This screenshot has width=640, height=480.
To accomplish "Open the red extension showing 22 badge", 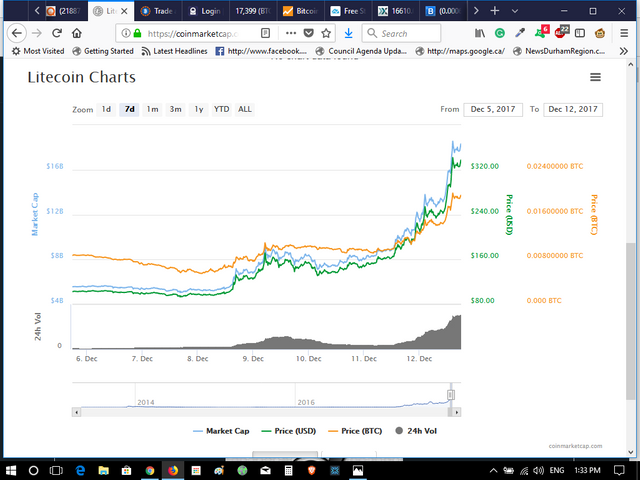I will pyautogui.click(x=562, y=32).
